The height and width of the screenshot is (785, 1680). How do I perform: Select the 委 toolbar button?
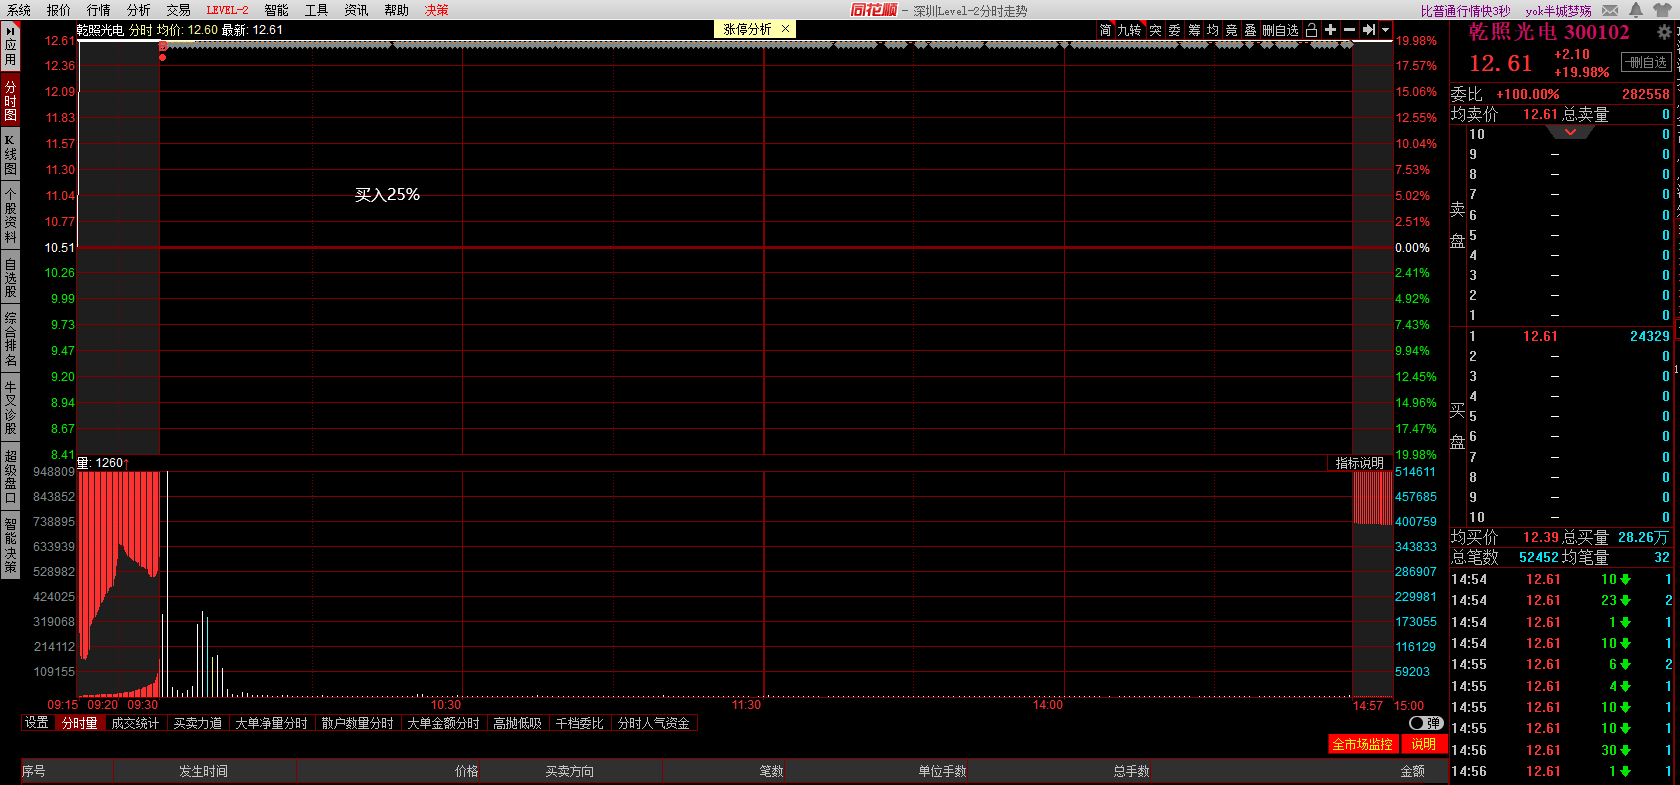point(1174,30)
